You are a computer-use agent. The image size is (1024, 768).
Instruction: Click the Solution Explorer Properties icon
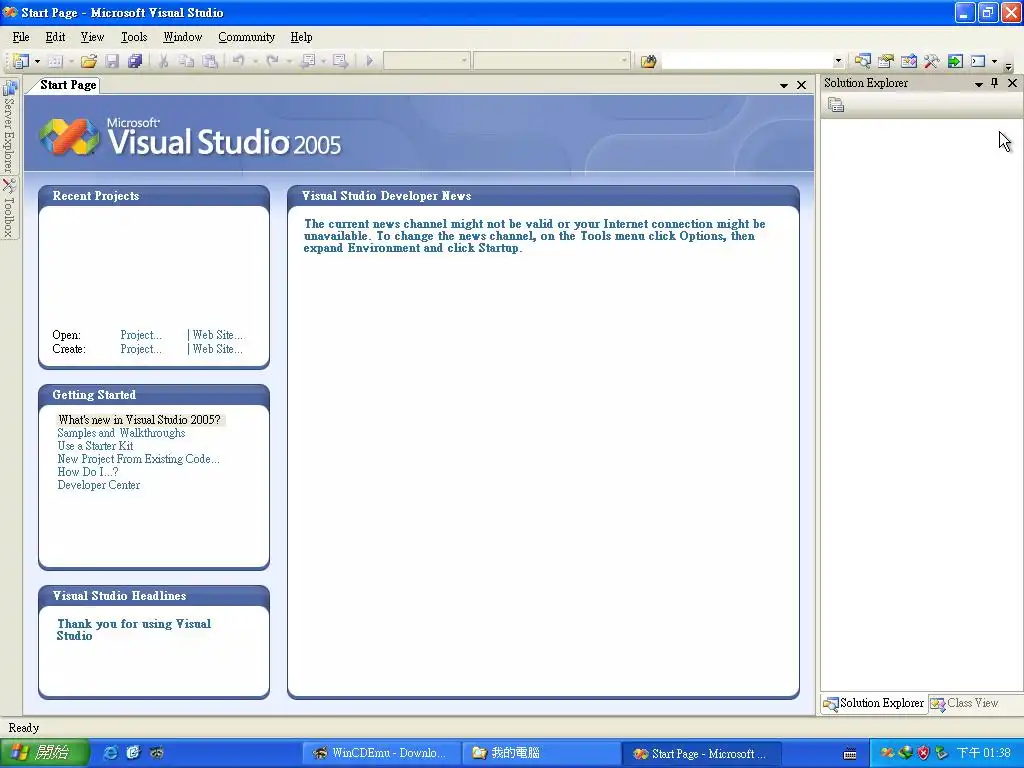[836, 104]
